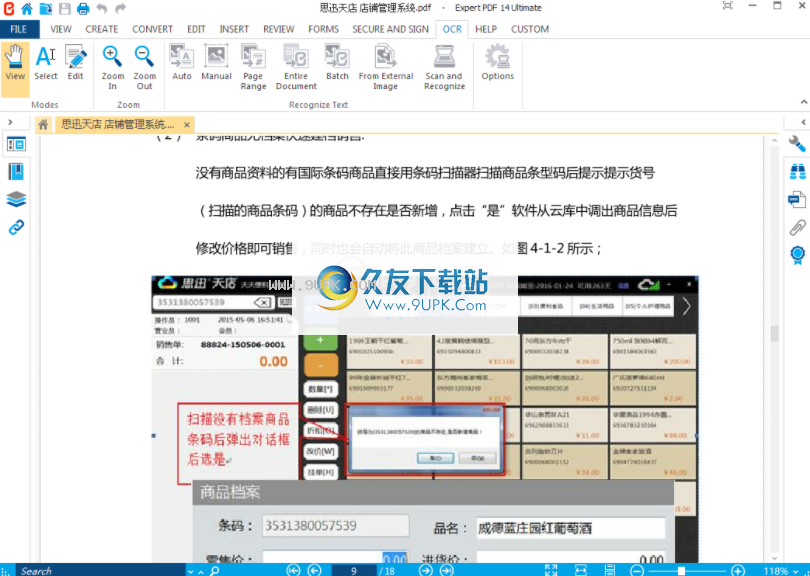Open Batch OCR tool

(x=337, y=63)
